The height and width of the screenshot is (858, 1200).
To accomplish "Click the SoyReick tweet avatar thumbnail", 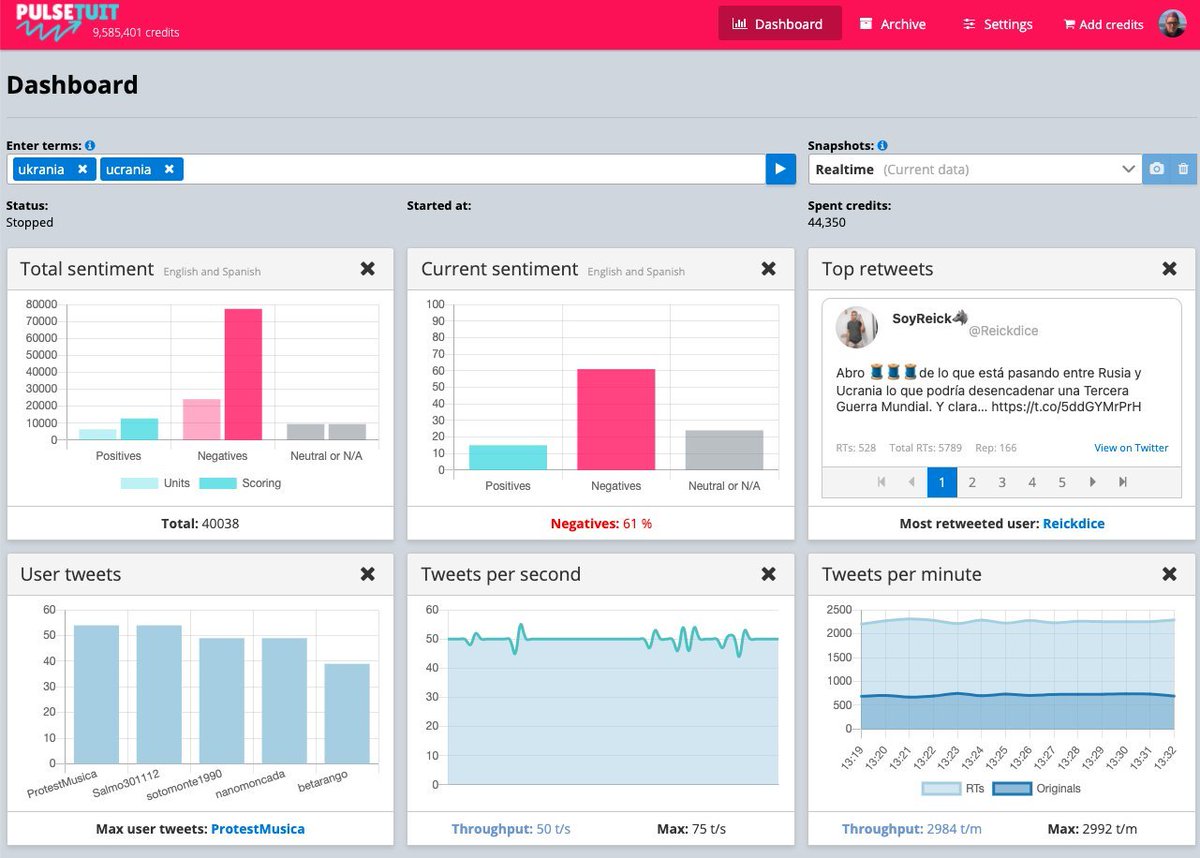I will click(857, 327).
